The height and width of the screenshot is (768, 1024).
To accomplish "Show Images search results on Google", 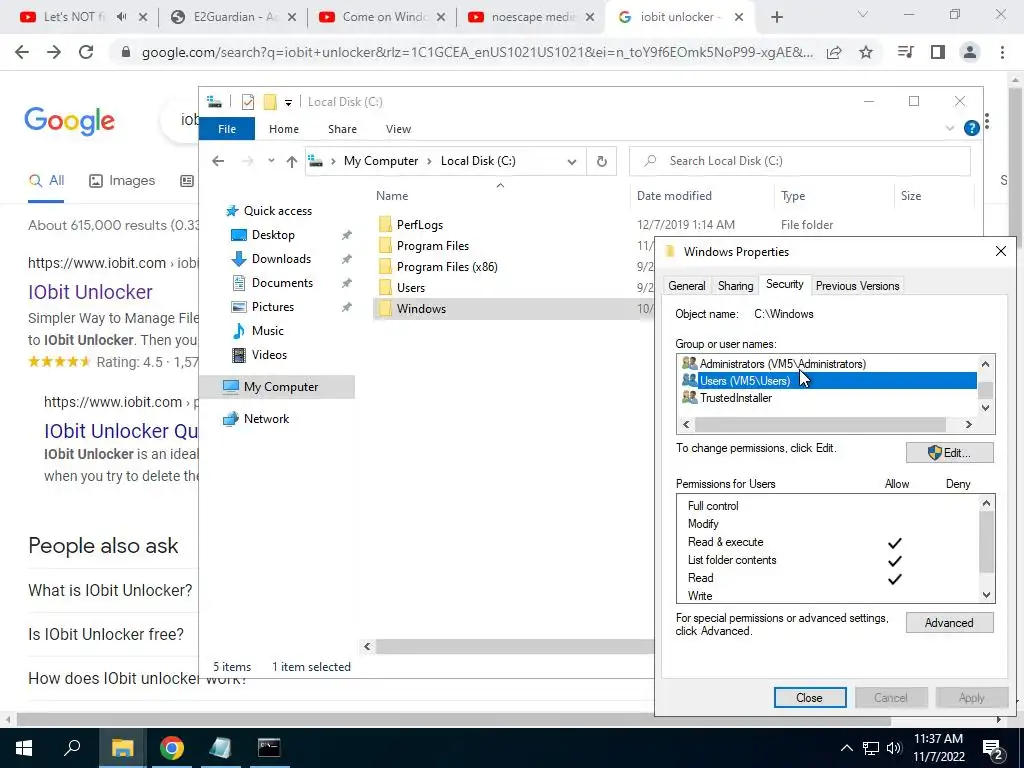I will [122, 181].
